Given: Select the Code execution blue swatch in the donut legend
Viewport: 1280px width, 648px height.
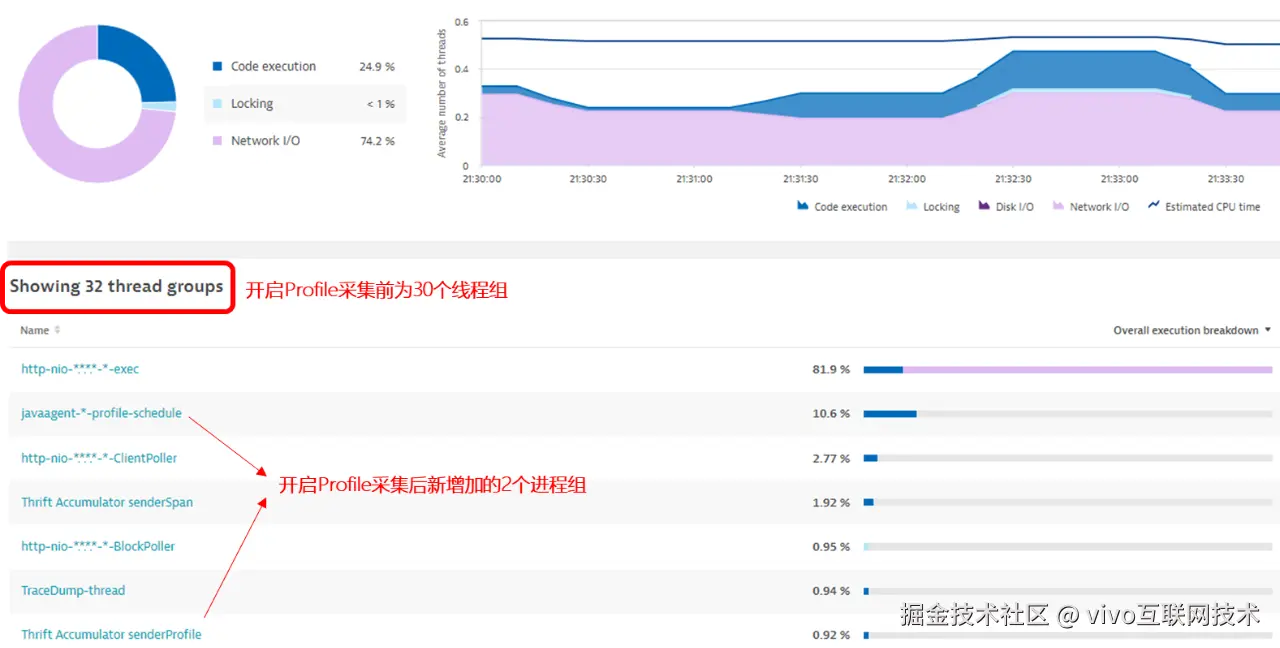Looking at the screenshot, I should pos(217,66).
